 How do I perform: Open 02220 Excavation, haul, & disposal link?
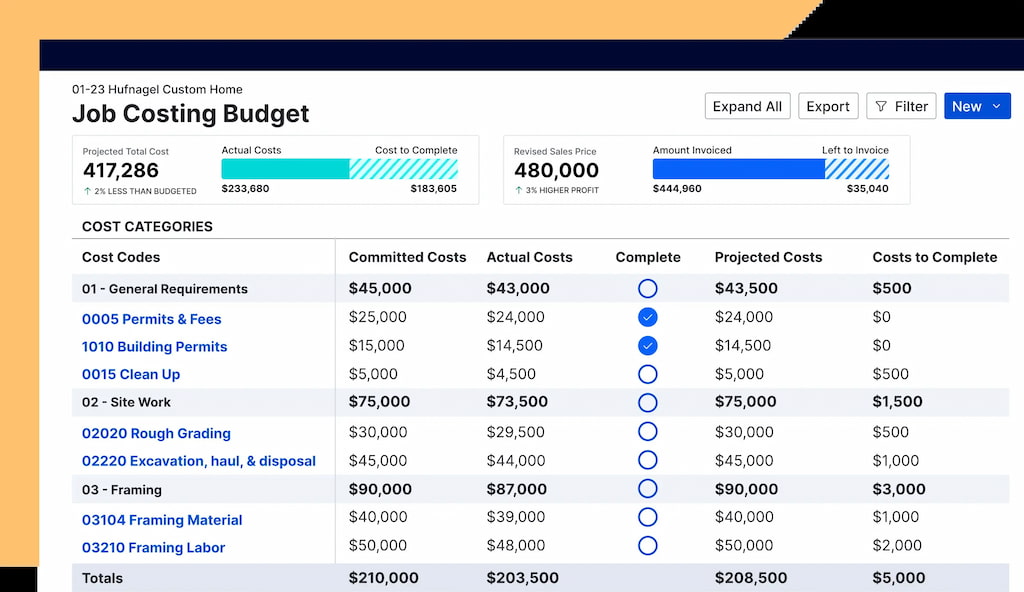(199, 461)
